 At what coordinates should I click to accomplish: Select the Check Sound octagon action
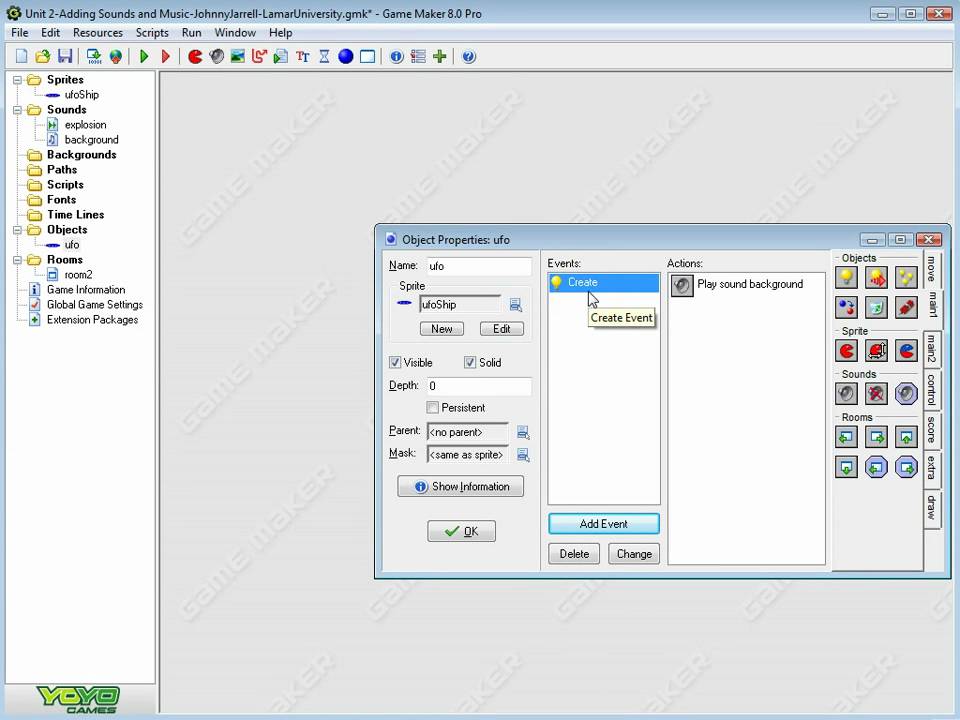[906, 394]
